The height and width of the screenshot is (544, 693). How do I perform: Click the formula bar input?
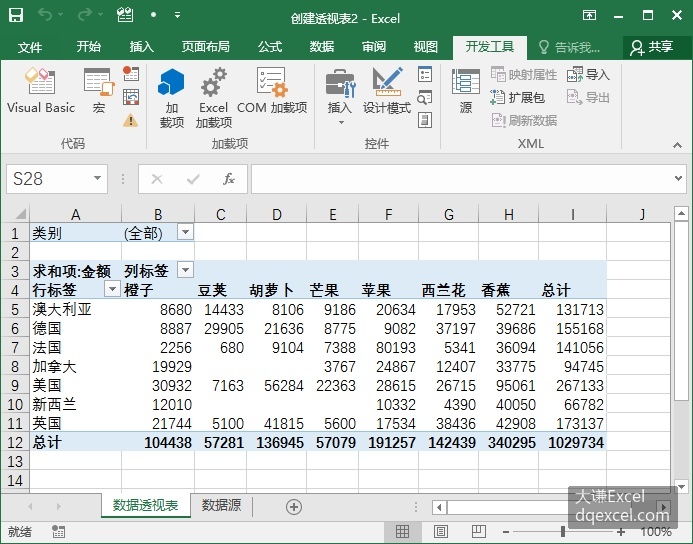pos(462,179)
